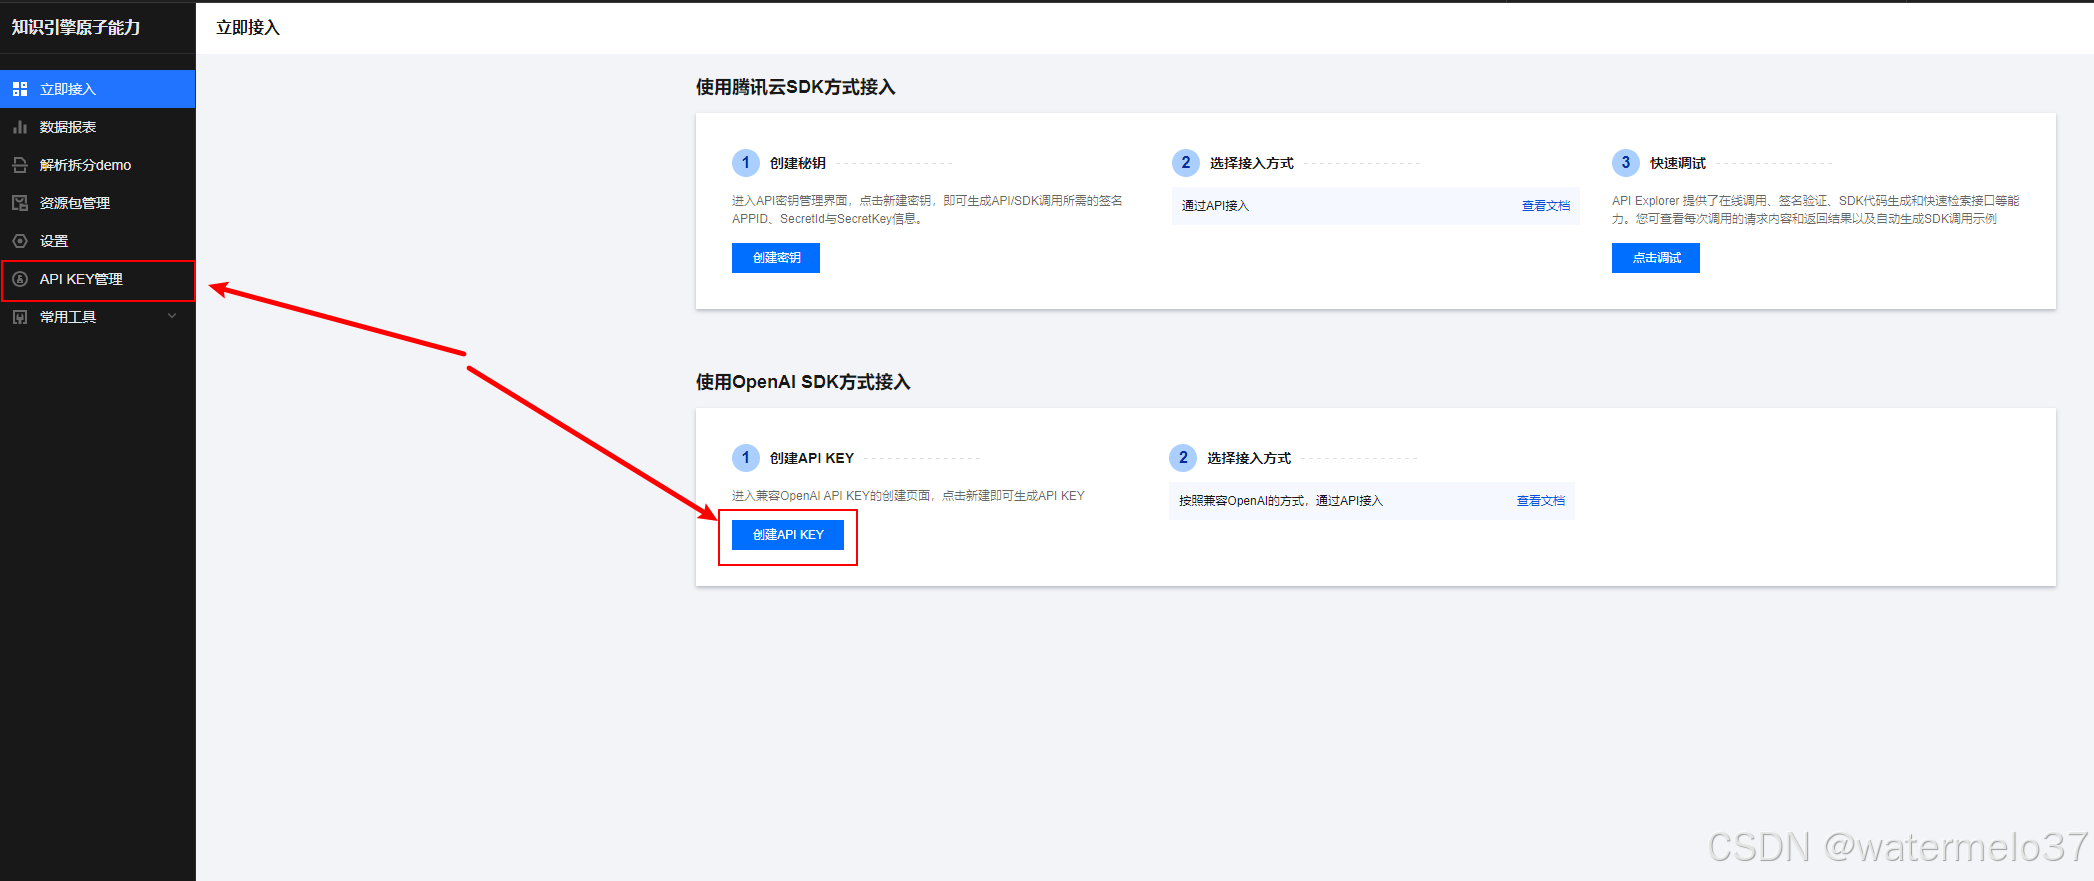The width and height of the screenshot is (2094, 881).
Task: Click the 资源包管理 sidebar icon
Action: [20, 203]
